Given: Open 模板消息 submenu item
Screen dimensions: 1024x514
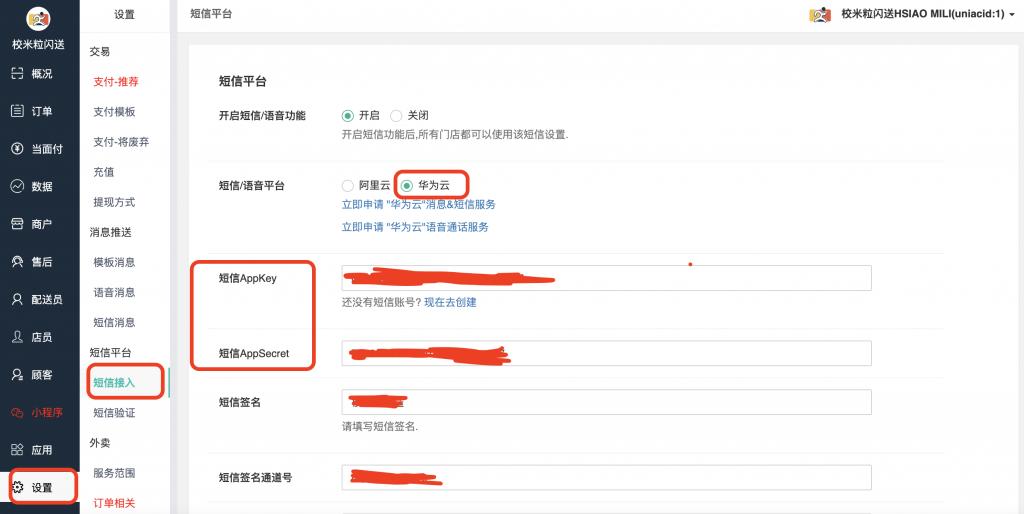Looking at the screenshot, I should tap(114, 262).
